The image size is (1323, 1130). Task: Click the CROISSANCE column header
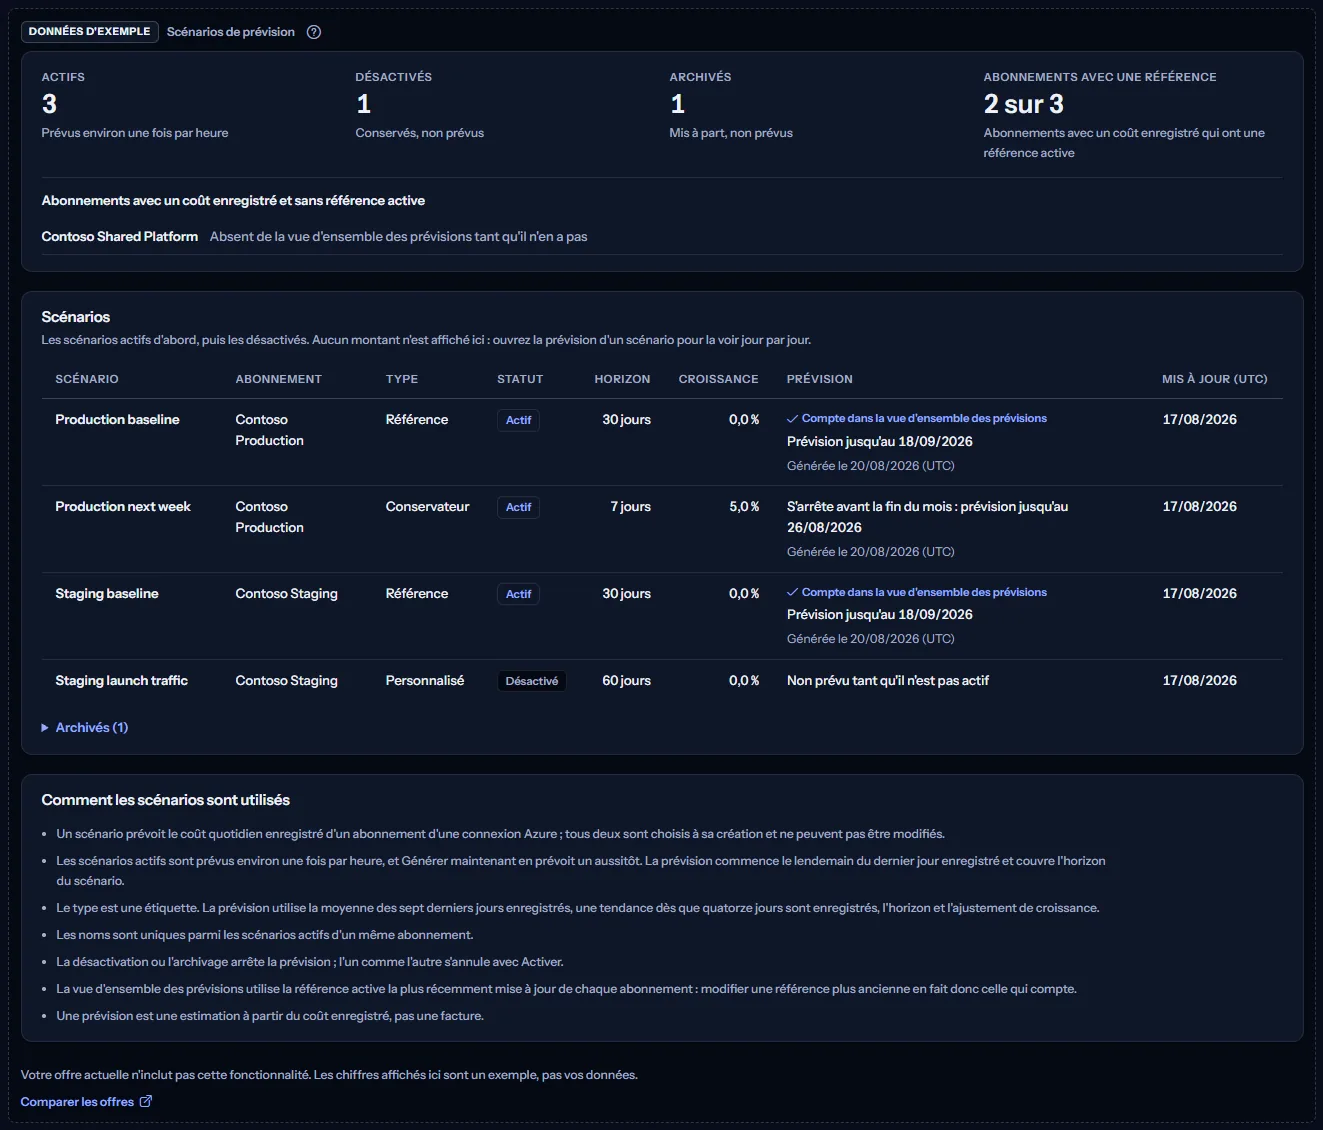click(718, 380)
